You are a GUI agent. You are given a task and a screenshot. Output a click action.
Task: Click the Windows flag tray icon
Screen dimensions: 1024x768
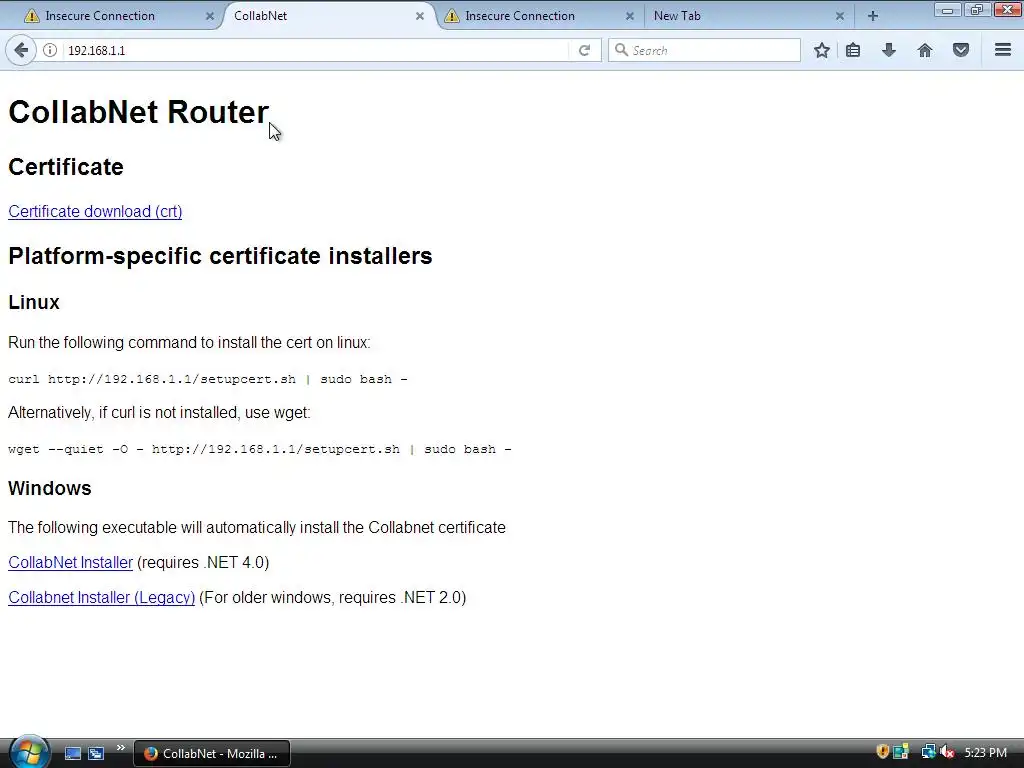coord(901,752)
